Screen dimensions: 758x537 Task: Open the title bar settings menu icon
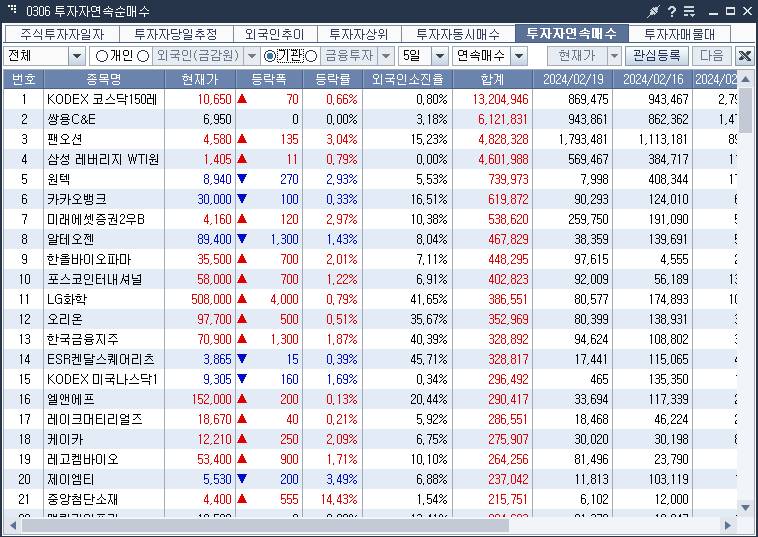tap(689, 11)
